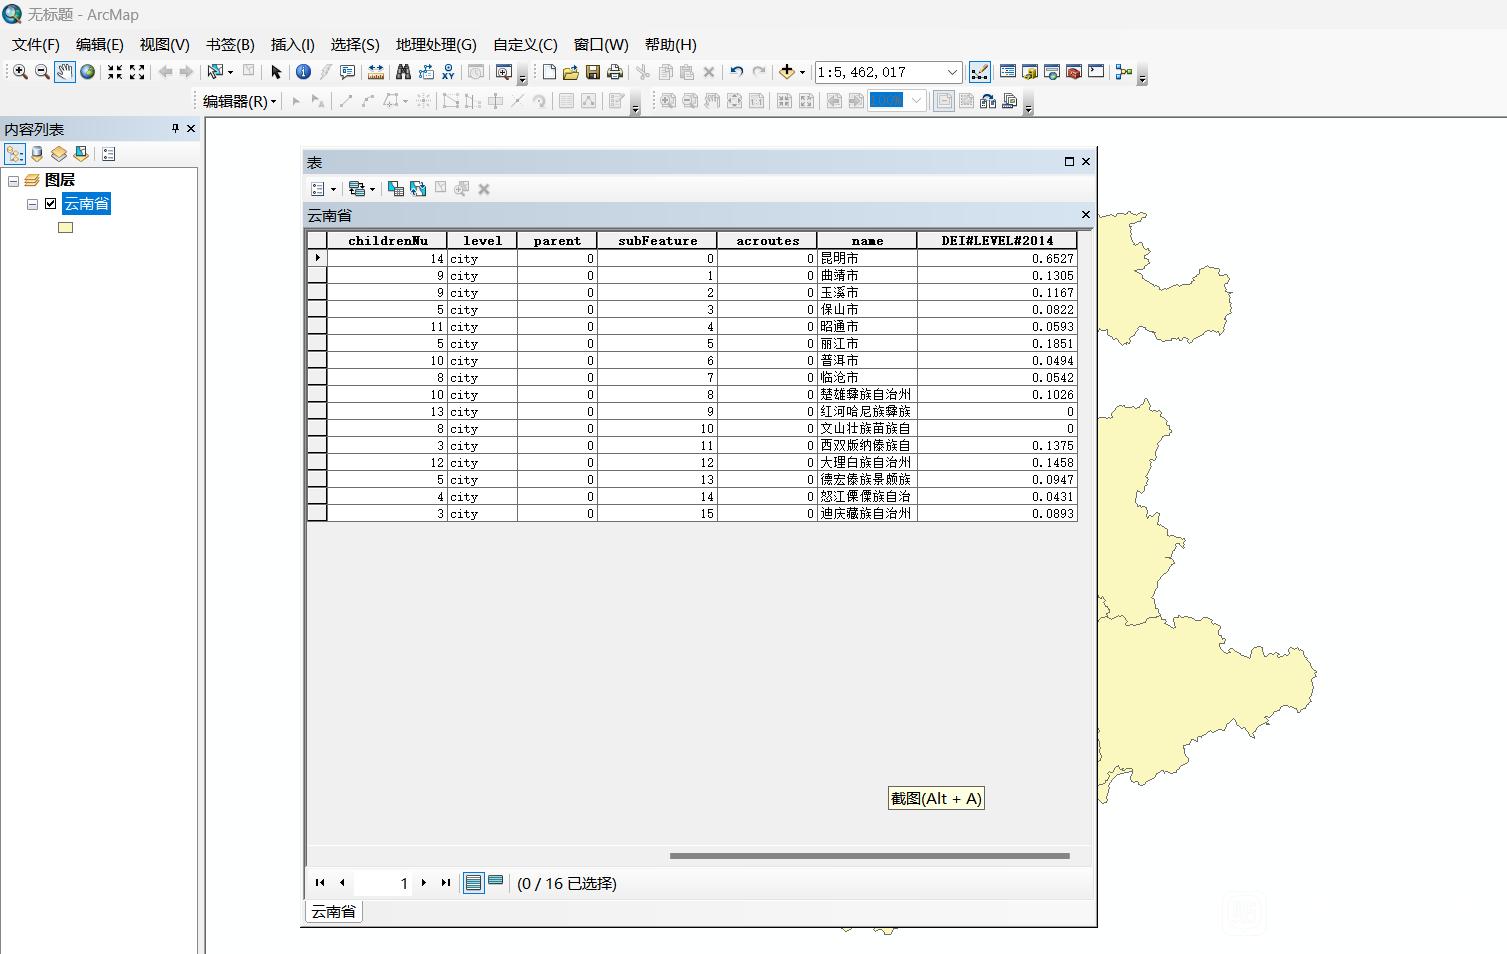Viewport: 1507px width, 954px height.
Task: Uncheck the 云南省 layer visibility checkbox
Action: tap(51, 204)
